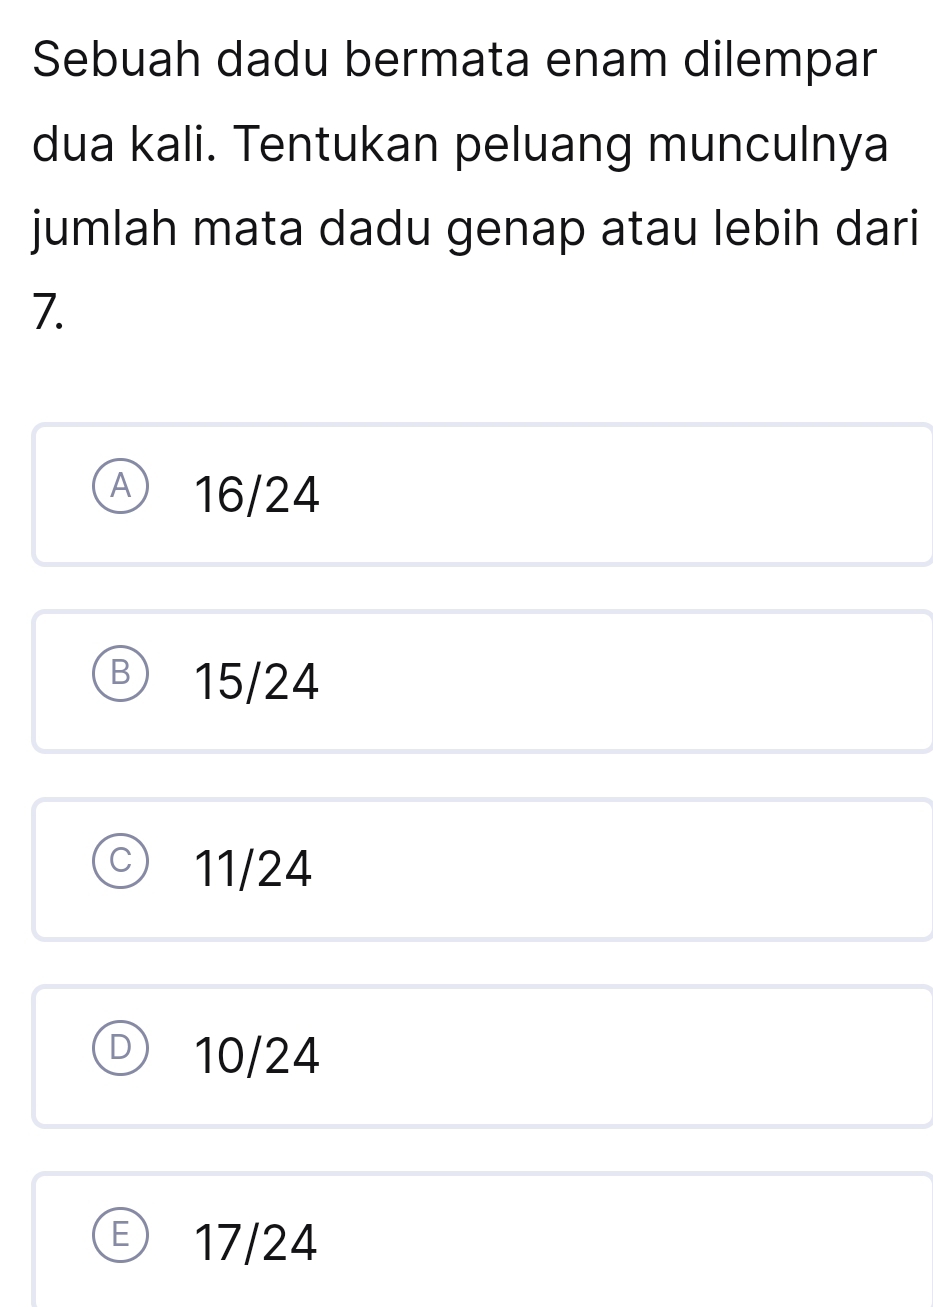Choose the option card containing 16/24

(600, 495)
